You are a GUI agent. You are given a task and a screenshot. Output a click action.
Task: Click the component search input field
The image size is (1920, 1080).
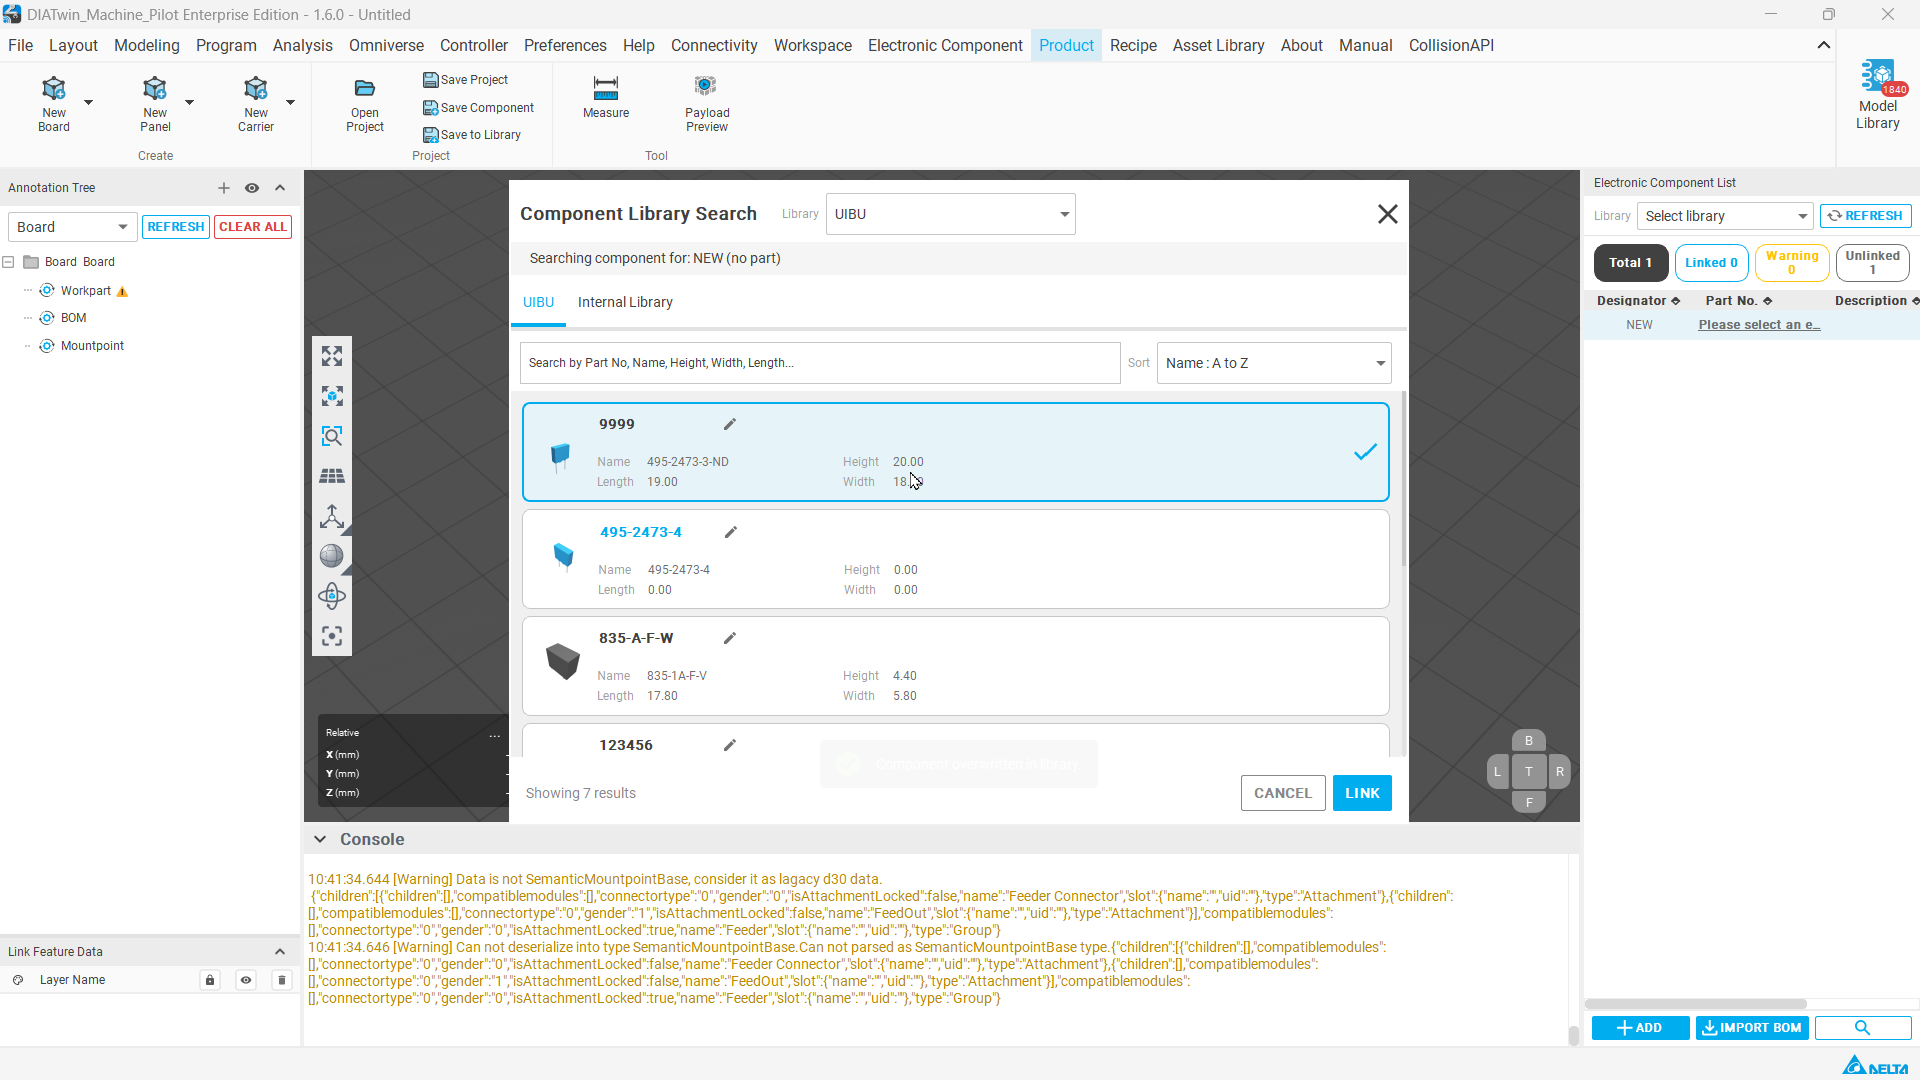click(x=820, y=363)
